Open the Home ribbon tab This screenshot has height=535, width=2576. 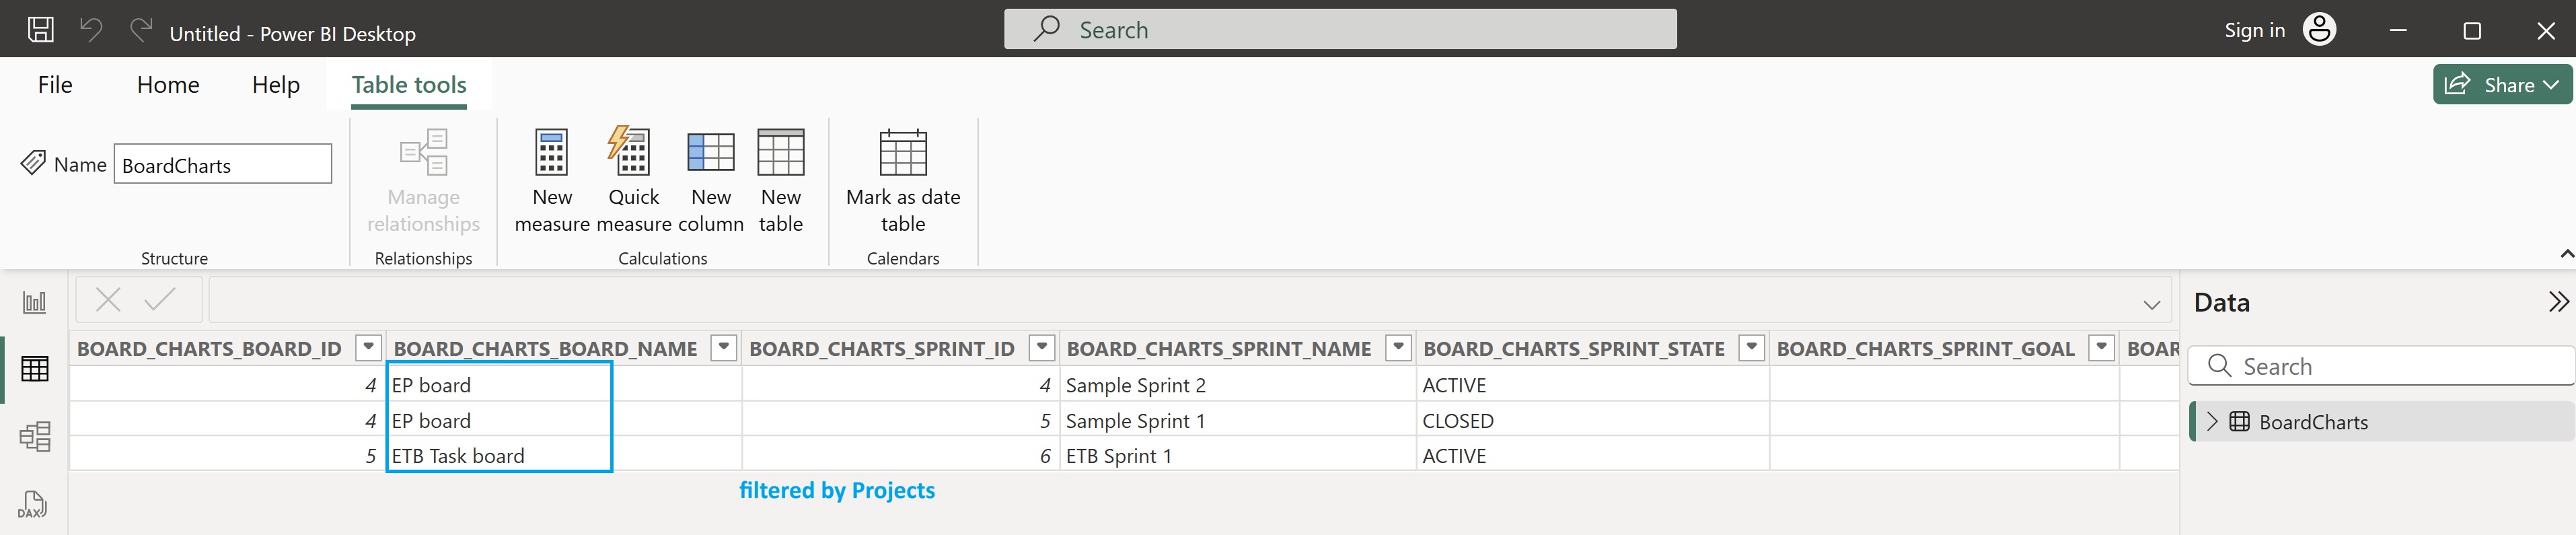coord(167,84)
